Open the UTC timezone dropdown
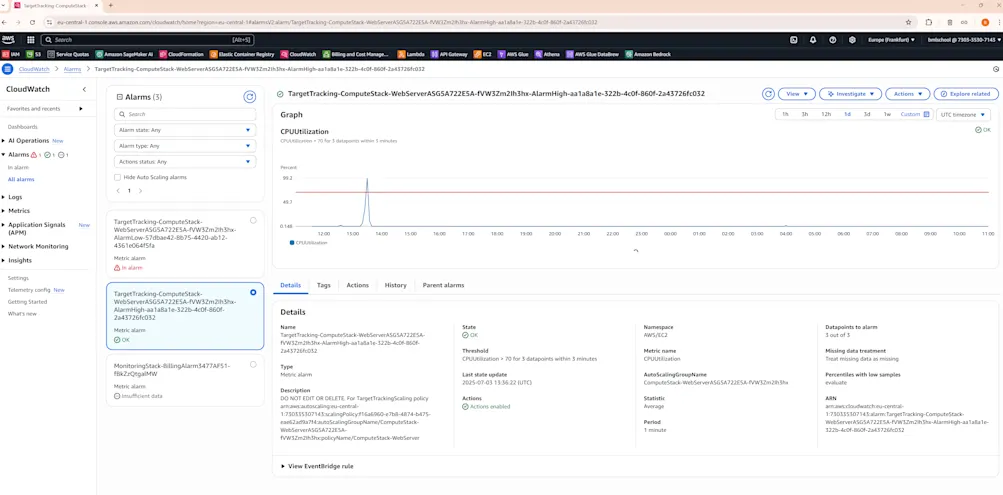The image size is (1003, 495). tap(963, 114)
